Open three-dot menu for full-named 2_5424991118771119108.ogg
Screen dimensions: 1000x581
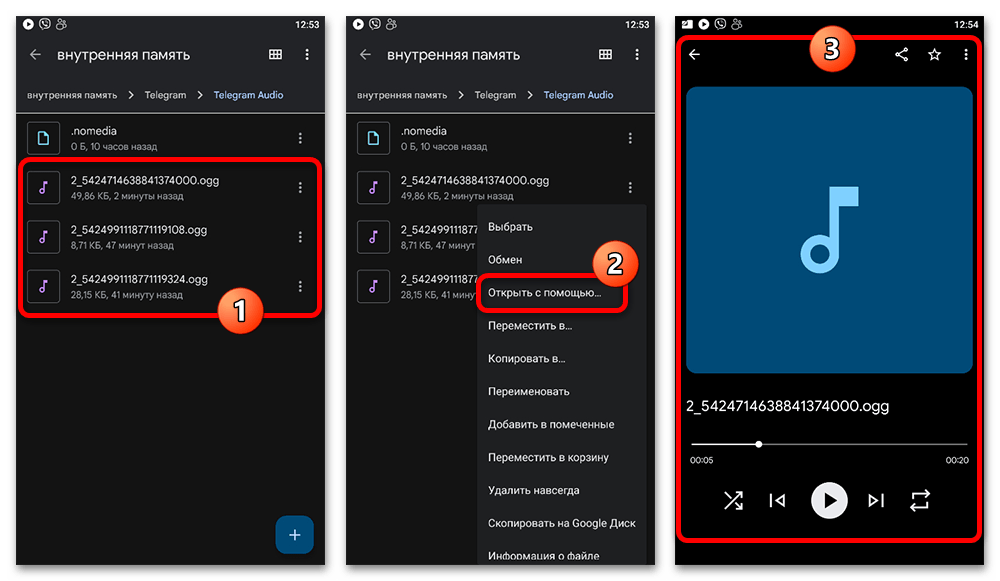click(x=300, y=237)
